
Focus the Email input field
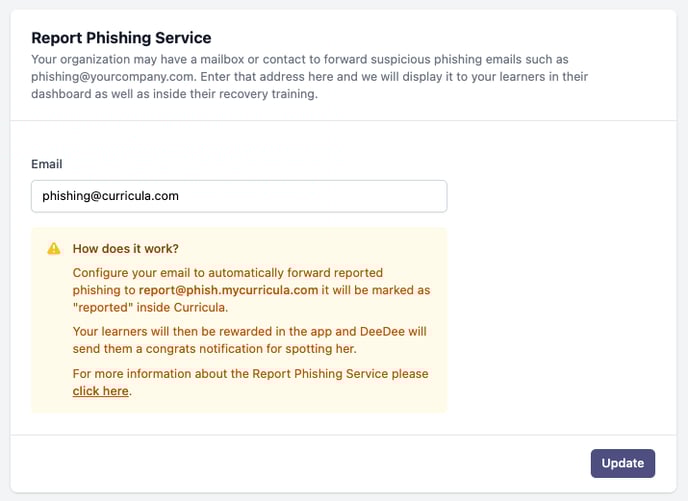pyautogui.click(x=239, y=196)
